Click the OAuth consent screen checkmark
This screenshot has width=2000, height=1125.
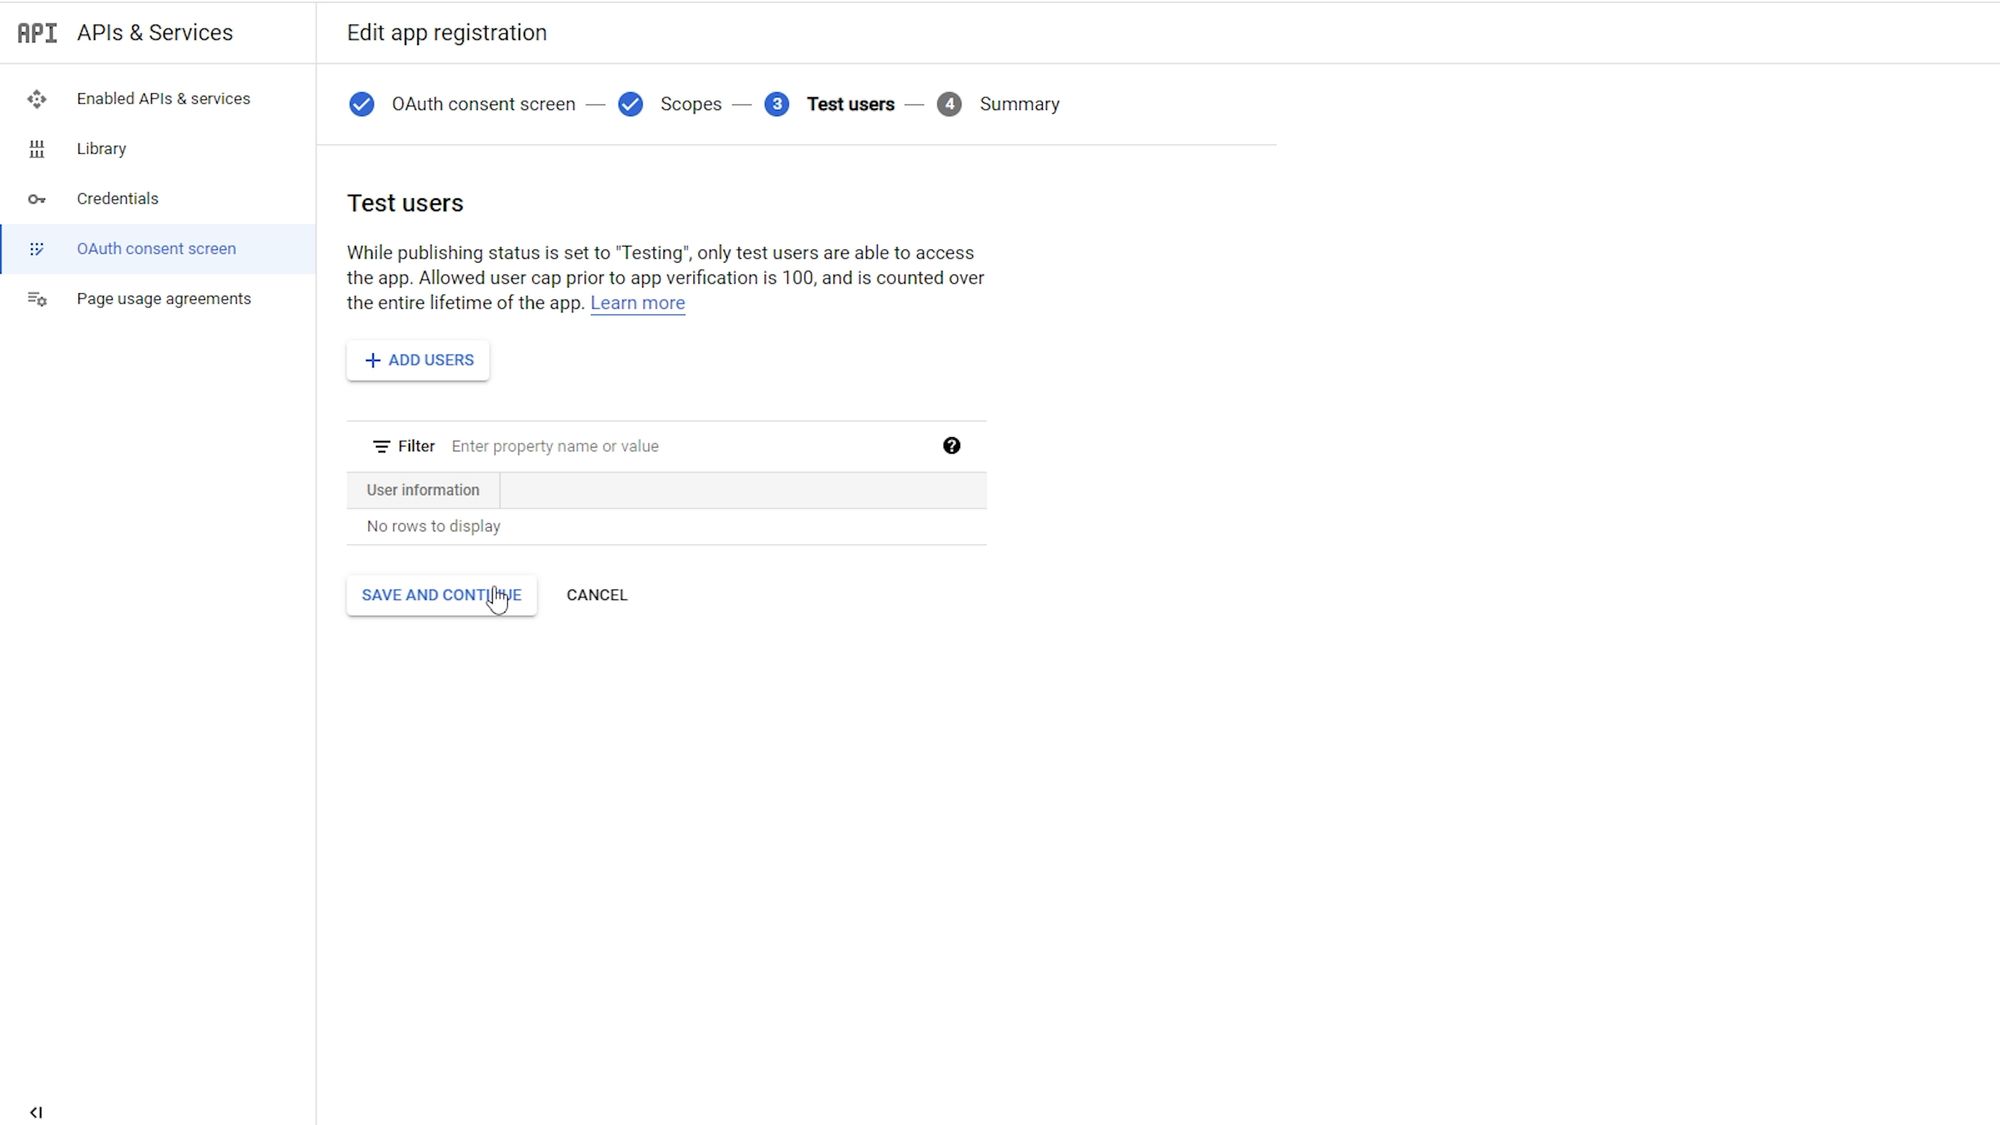pyautogui.click(x=361, y=103)
